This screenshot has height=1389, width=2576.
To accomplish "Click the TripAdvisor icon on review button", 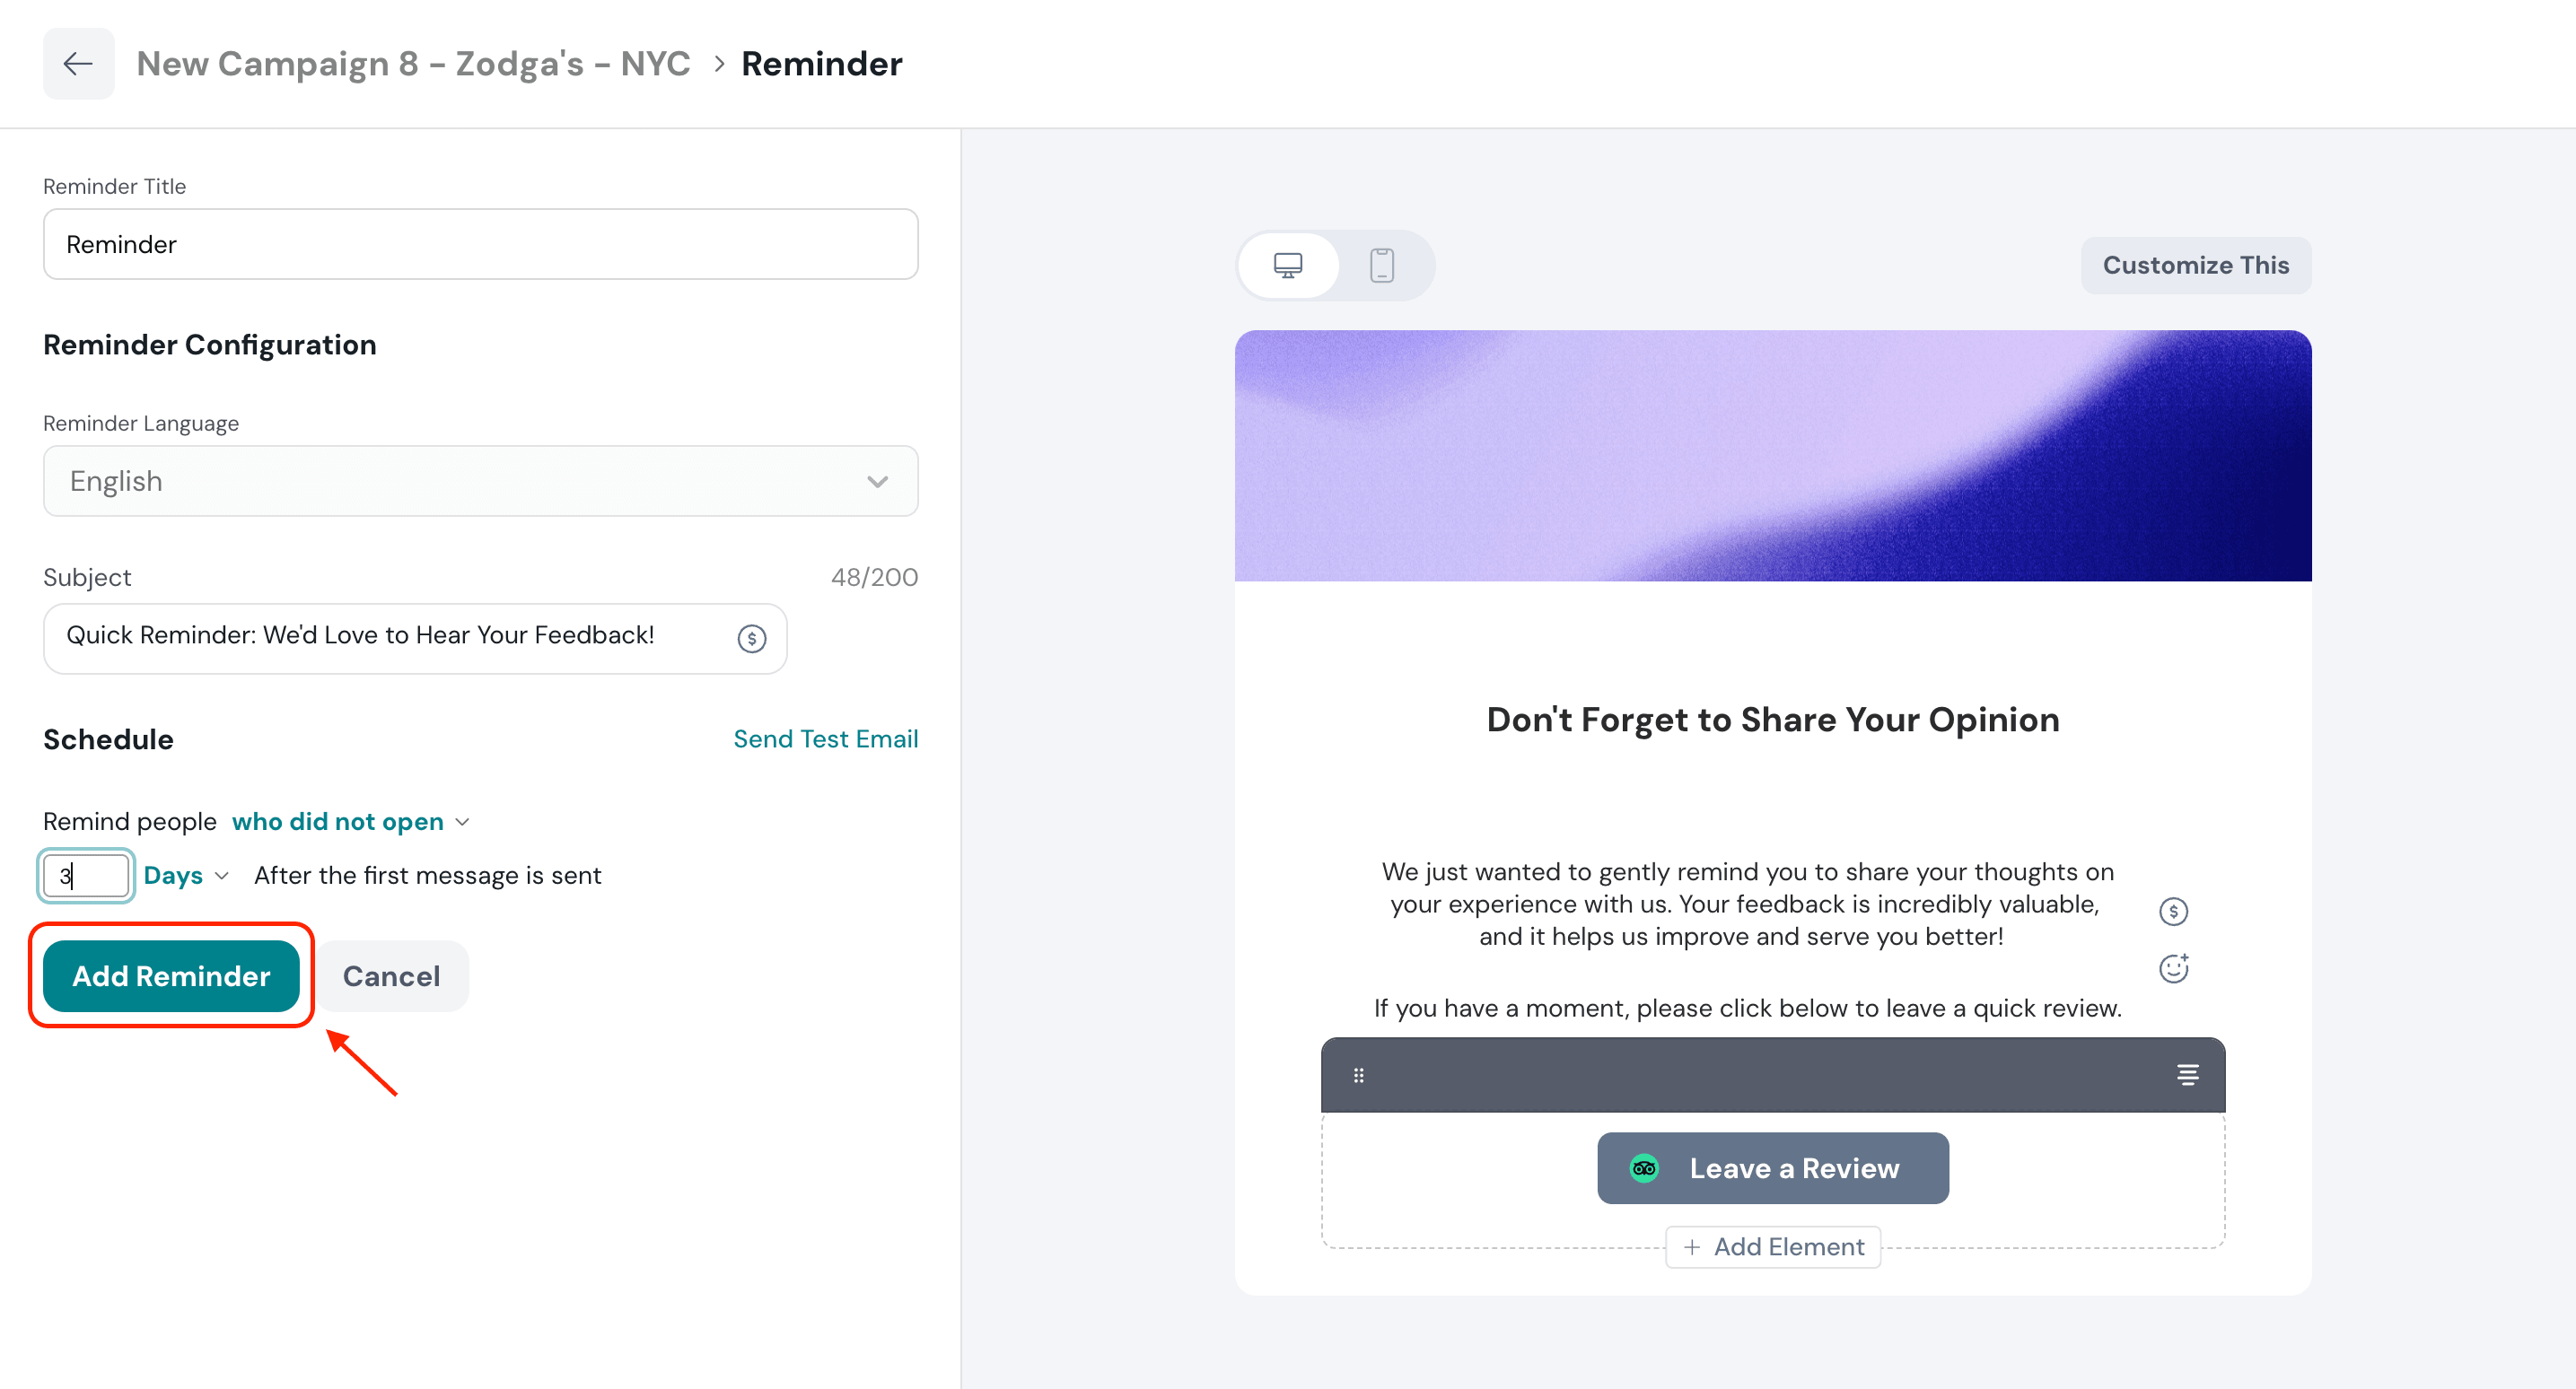I will point(1644,1168).
